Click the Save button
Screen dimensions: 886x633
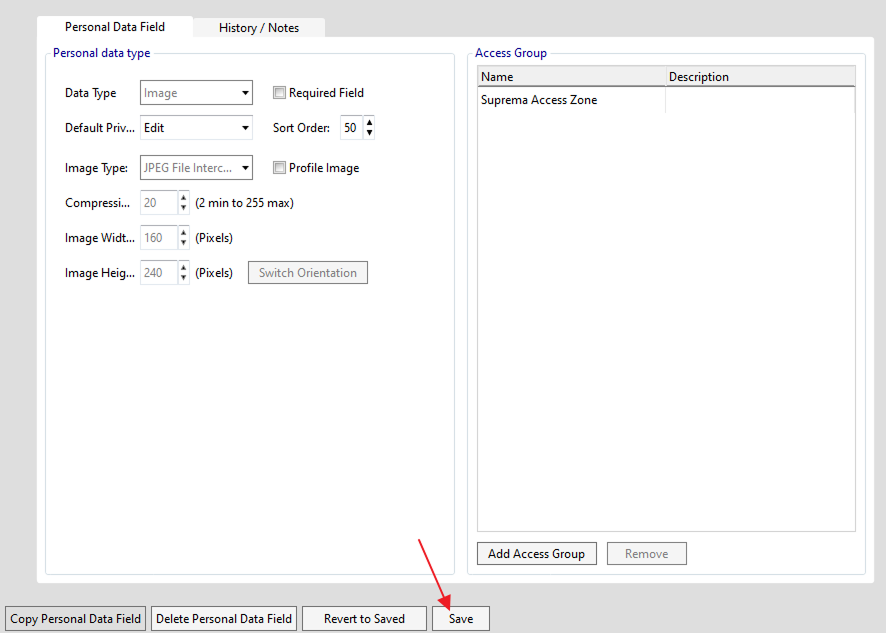point(461,619)
